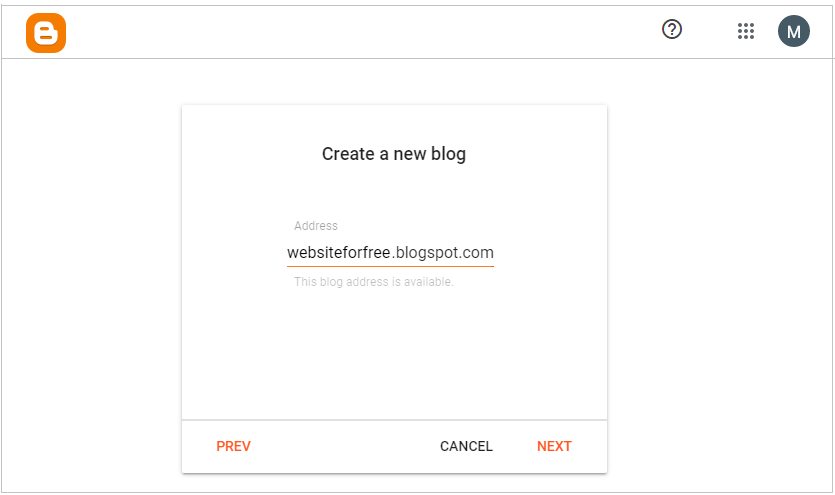Click the word 'blog' in the dialog title

pos(448,154)
